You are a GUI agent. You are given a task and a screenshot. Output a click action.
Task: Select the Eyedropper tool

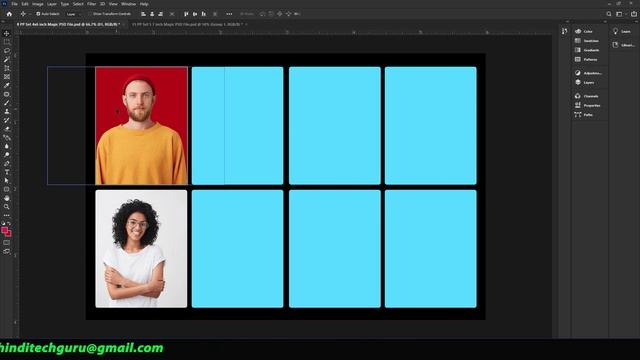7,85
